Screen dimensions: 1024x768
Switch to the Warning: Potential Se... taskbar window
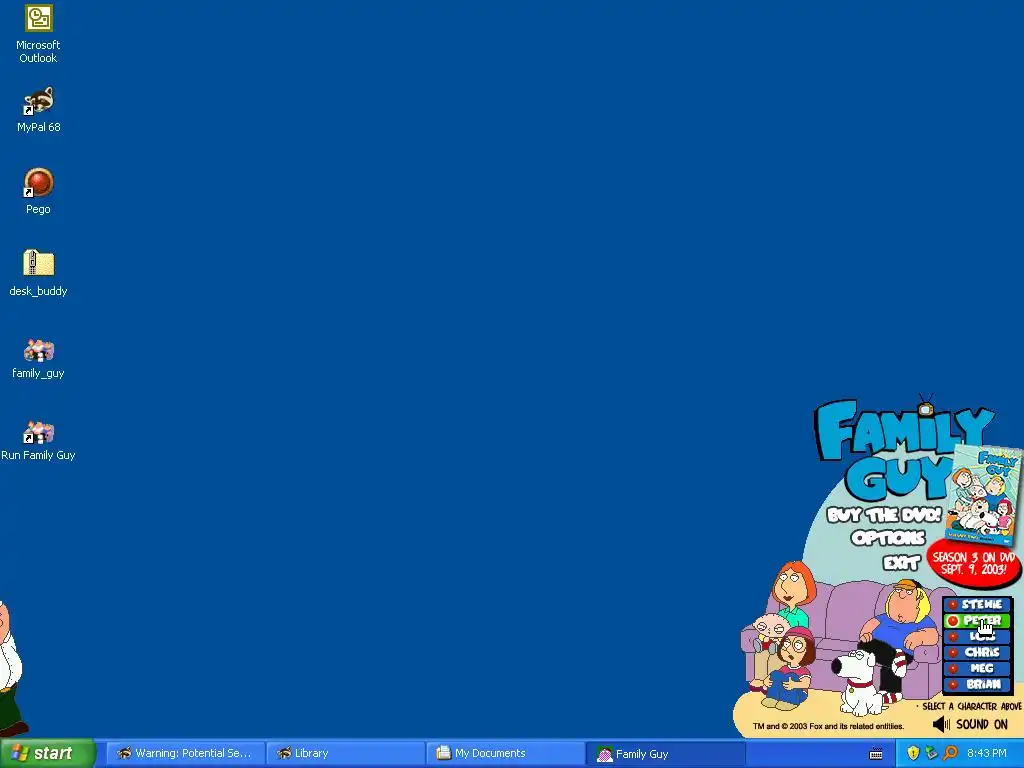(x=185, y=753)
